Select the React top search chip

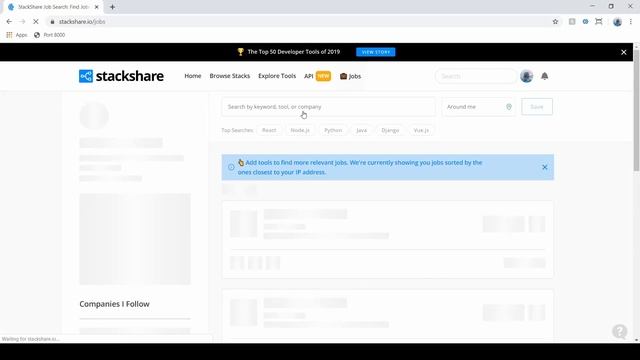(x=269, y=130)
